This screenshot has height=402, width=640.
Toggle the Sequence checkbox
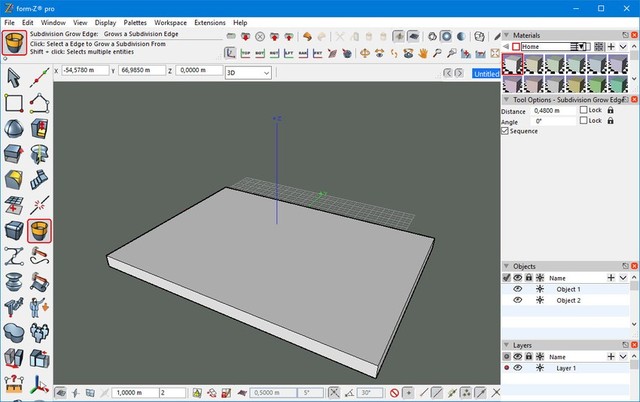(506, 131)
